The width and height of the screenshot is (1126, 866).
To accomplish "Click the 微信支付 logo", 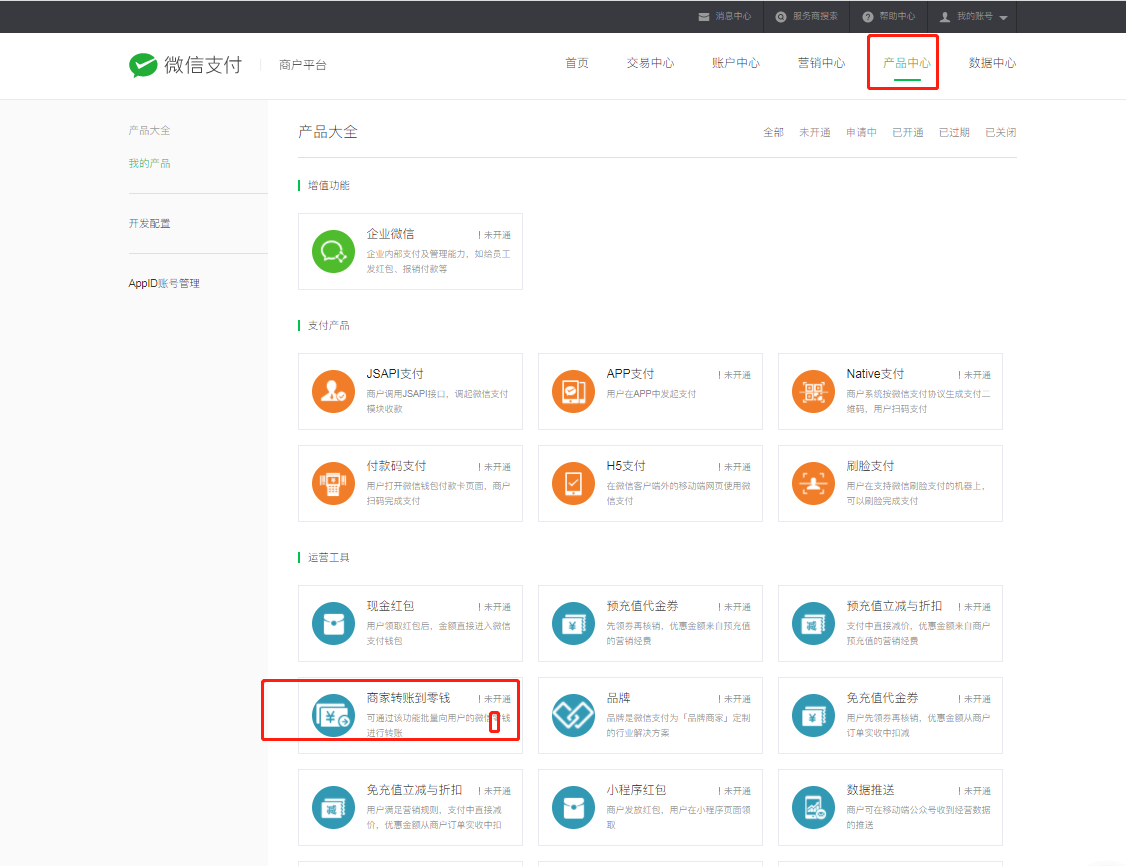I will coord(186,65).
